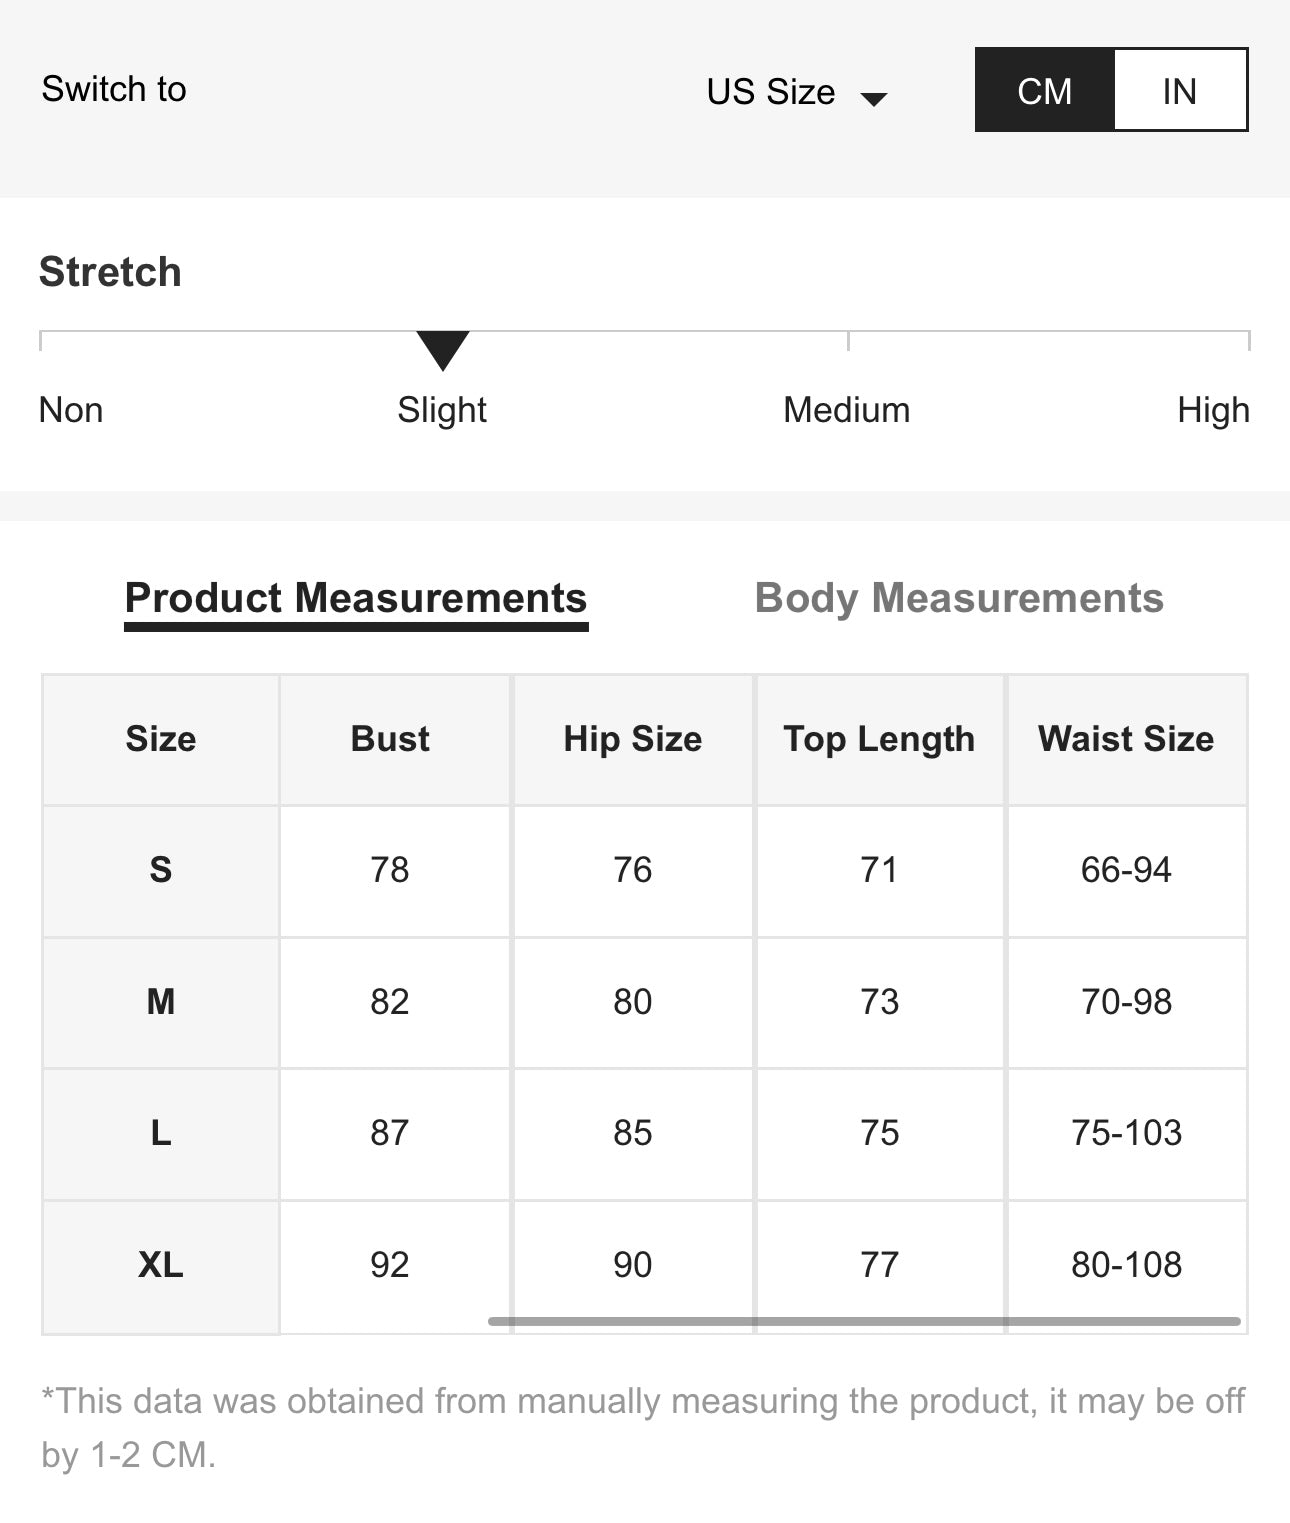Select the M size row label
The height and width of the screenshot is (1523, 1290).
tap(161, 1001)
